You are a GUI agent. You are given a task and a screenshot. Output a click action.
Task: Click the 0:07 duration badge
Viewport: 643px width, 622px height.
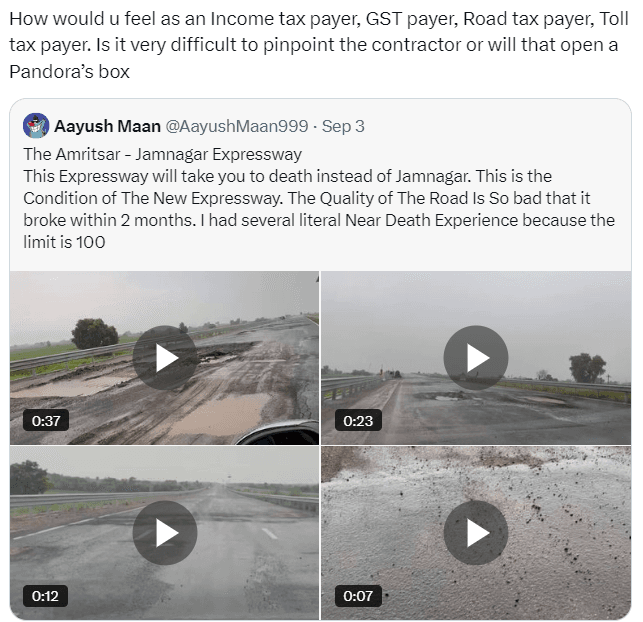(x=358, y=596)
